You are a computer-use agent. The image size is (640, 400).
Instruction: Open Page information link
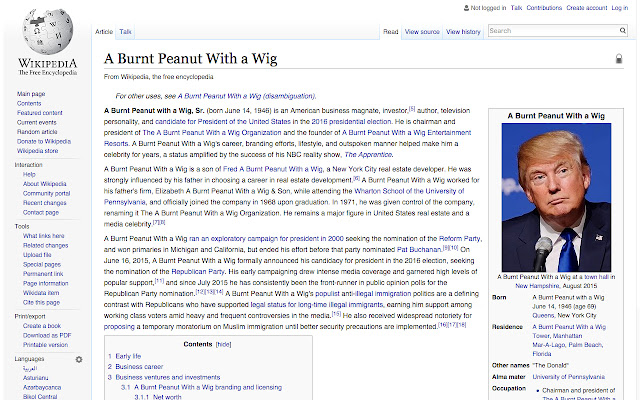point(46,283)
